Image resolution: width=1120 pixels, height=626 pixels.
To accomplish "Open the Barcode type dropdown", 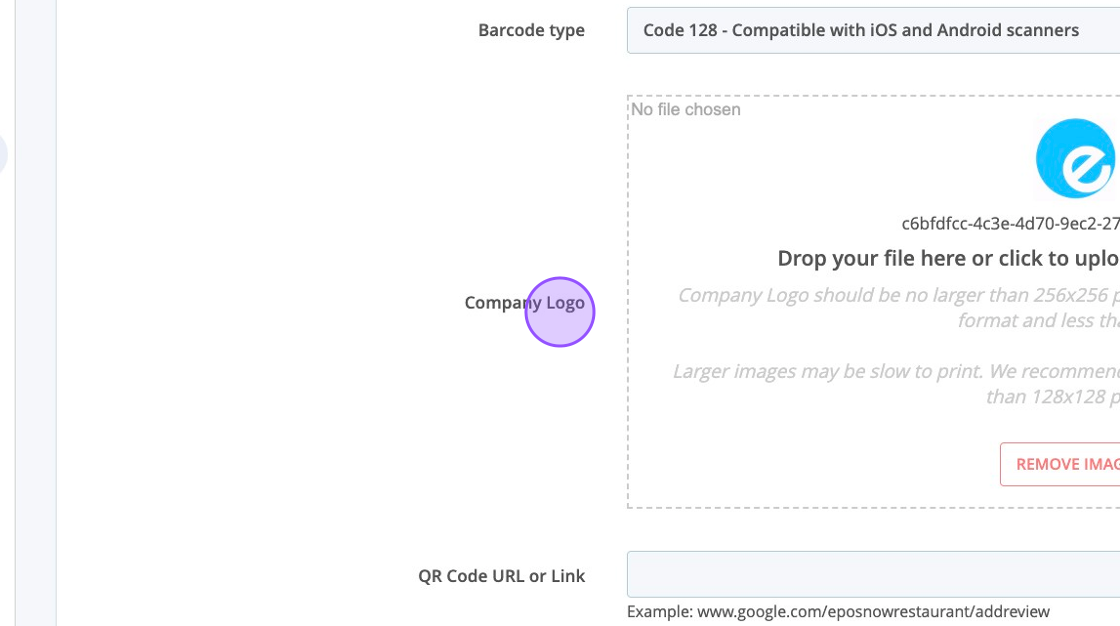I will tap(872, 30).
